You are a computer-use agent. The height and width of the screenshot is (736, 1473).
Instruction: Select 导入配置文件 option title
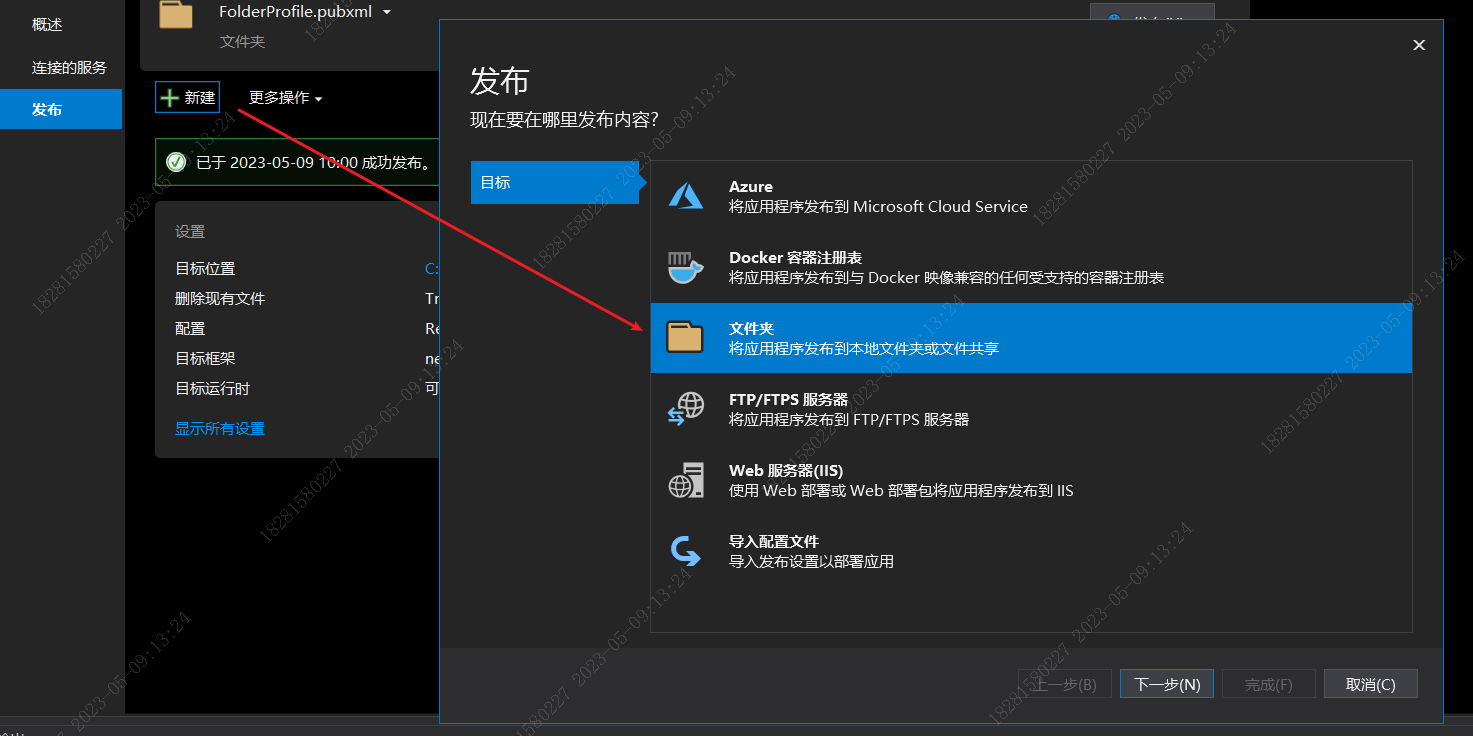pos(774,541)
